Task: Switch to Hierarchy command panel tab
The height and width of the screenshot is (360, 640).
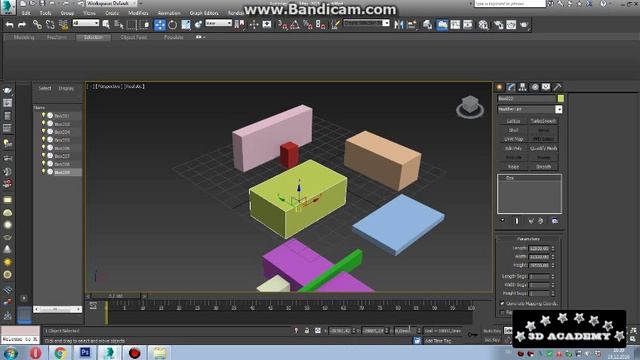Action: pyautogui.click(x=522, y=87)
